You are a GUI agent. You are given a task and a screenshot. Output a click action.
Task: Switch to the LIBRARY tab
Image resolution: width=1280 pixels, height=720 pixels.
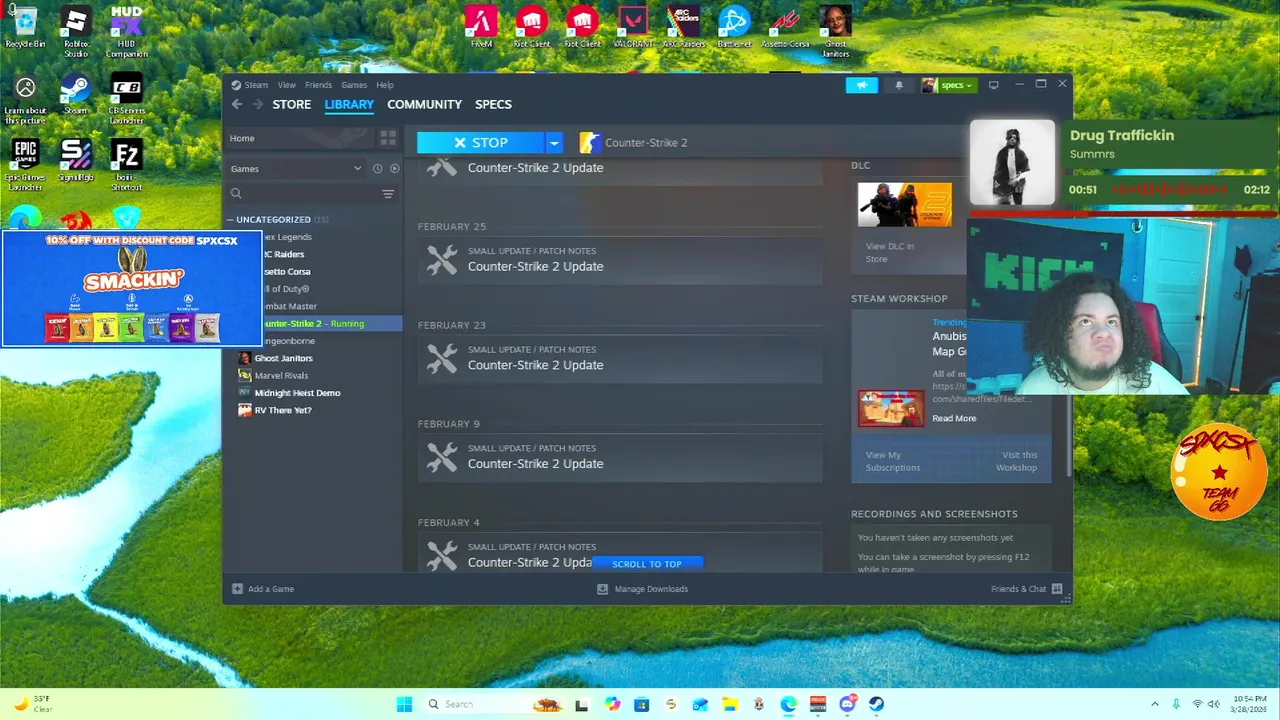pos(349,104)
